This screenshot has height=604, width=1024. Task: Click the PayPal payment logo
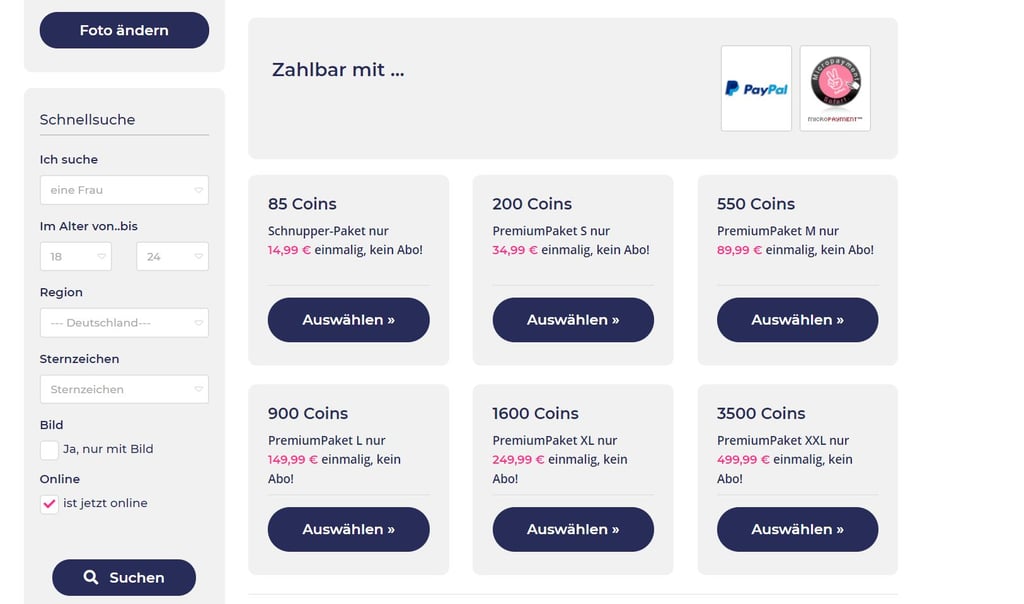coord(756,88)
